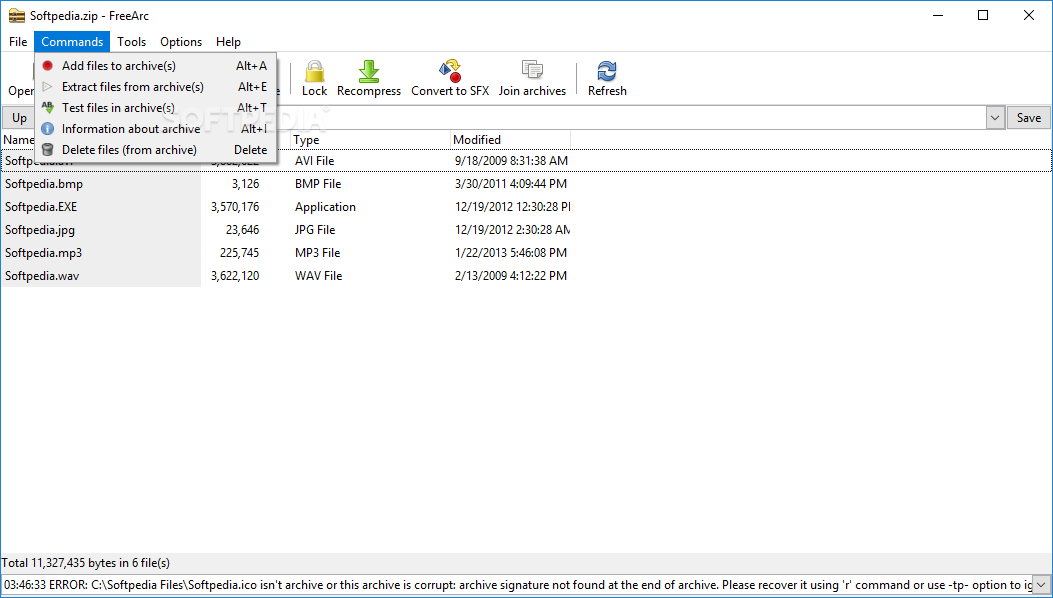The image size is (1053, 598).
Task: Click the 3,126 size value
Action: pos(246,183)
